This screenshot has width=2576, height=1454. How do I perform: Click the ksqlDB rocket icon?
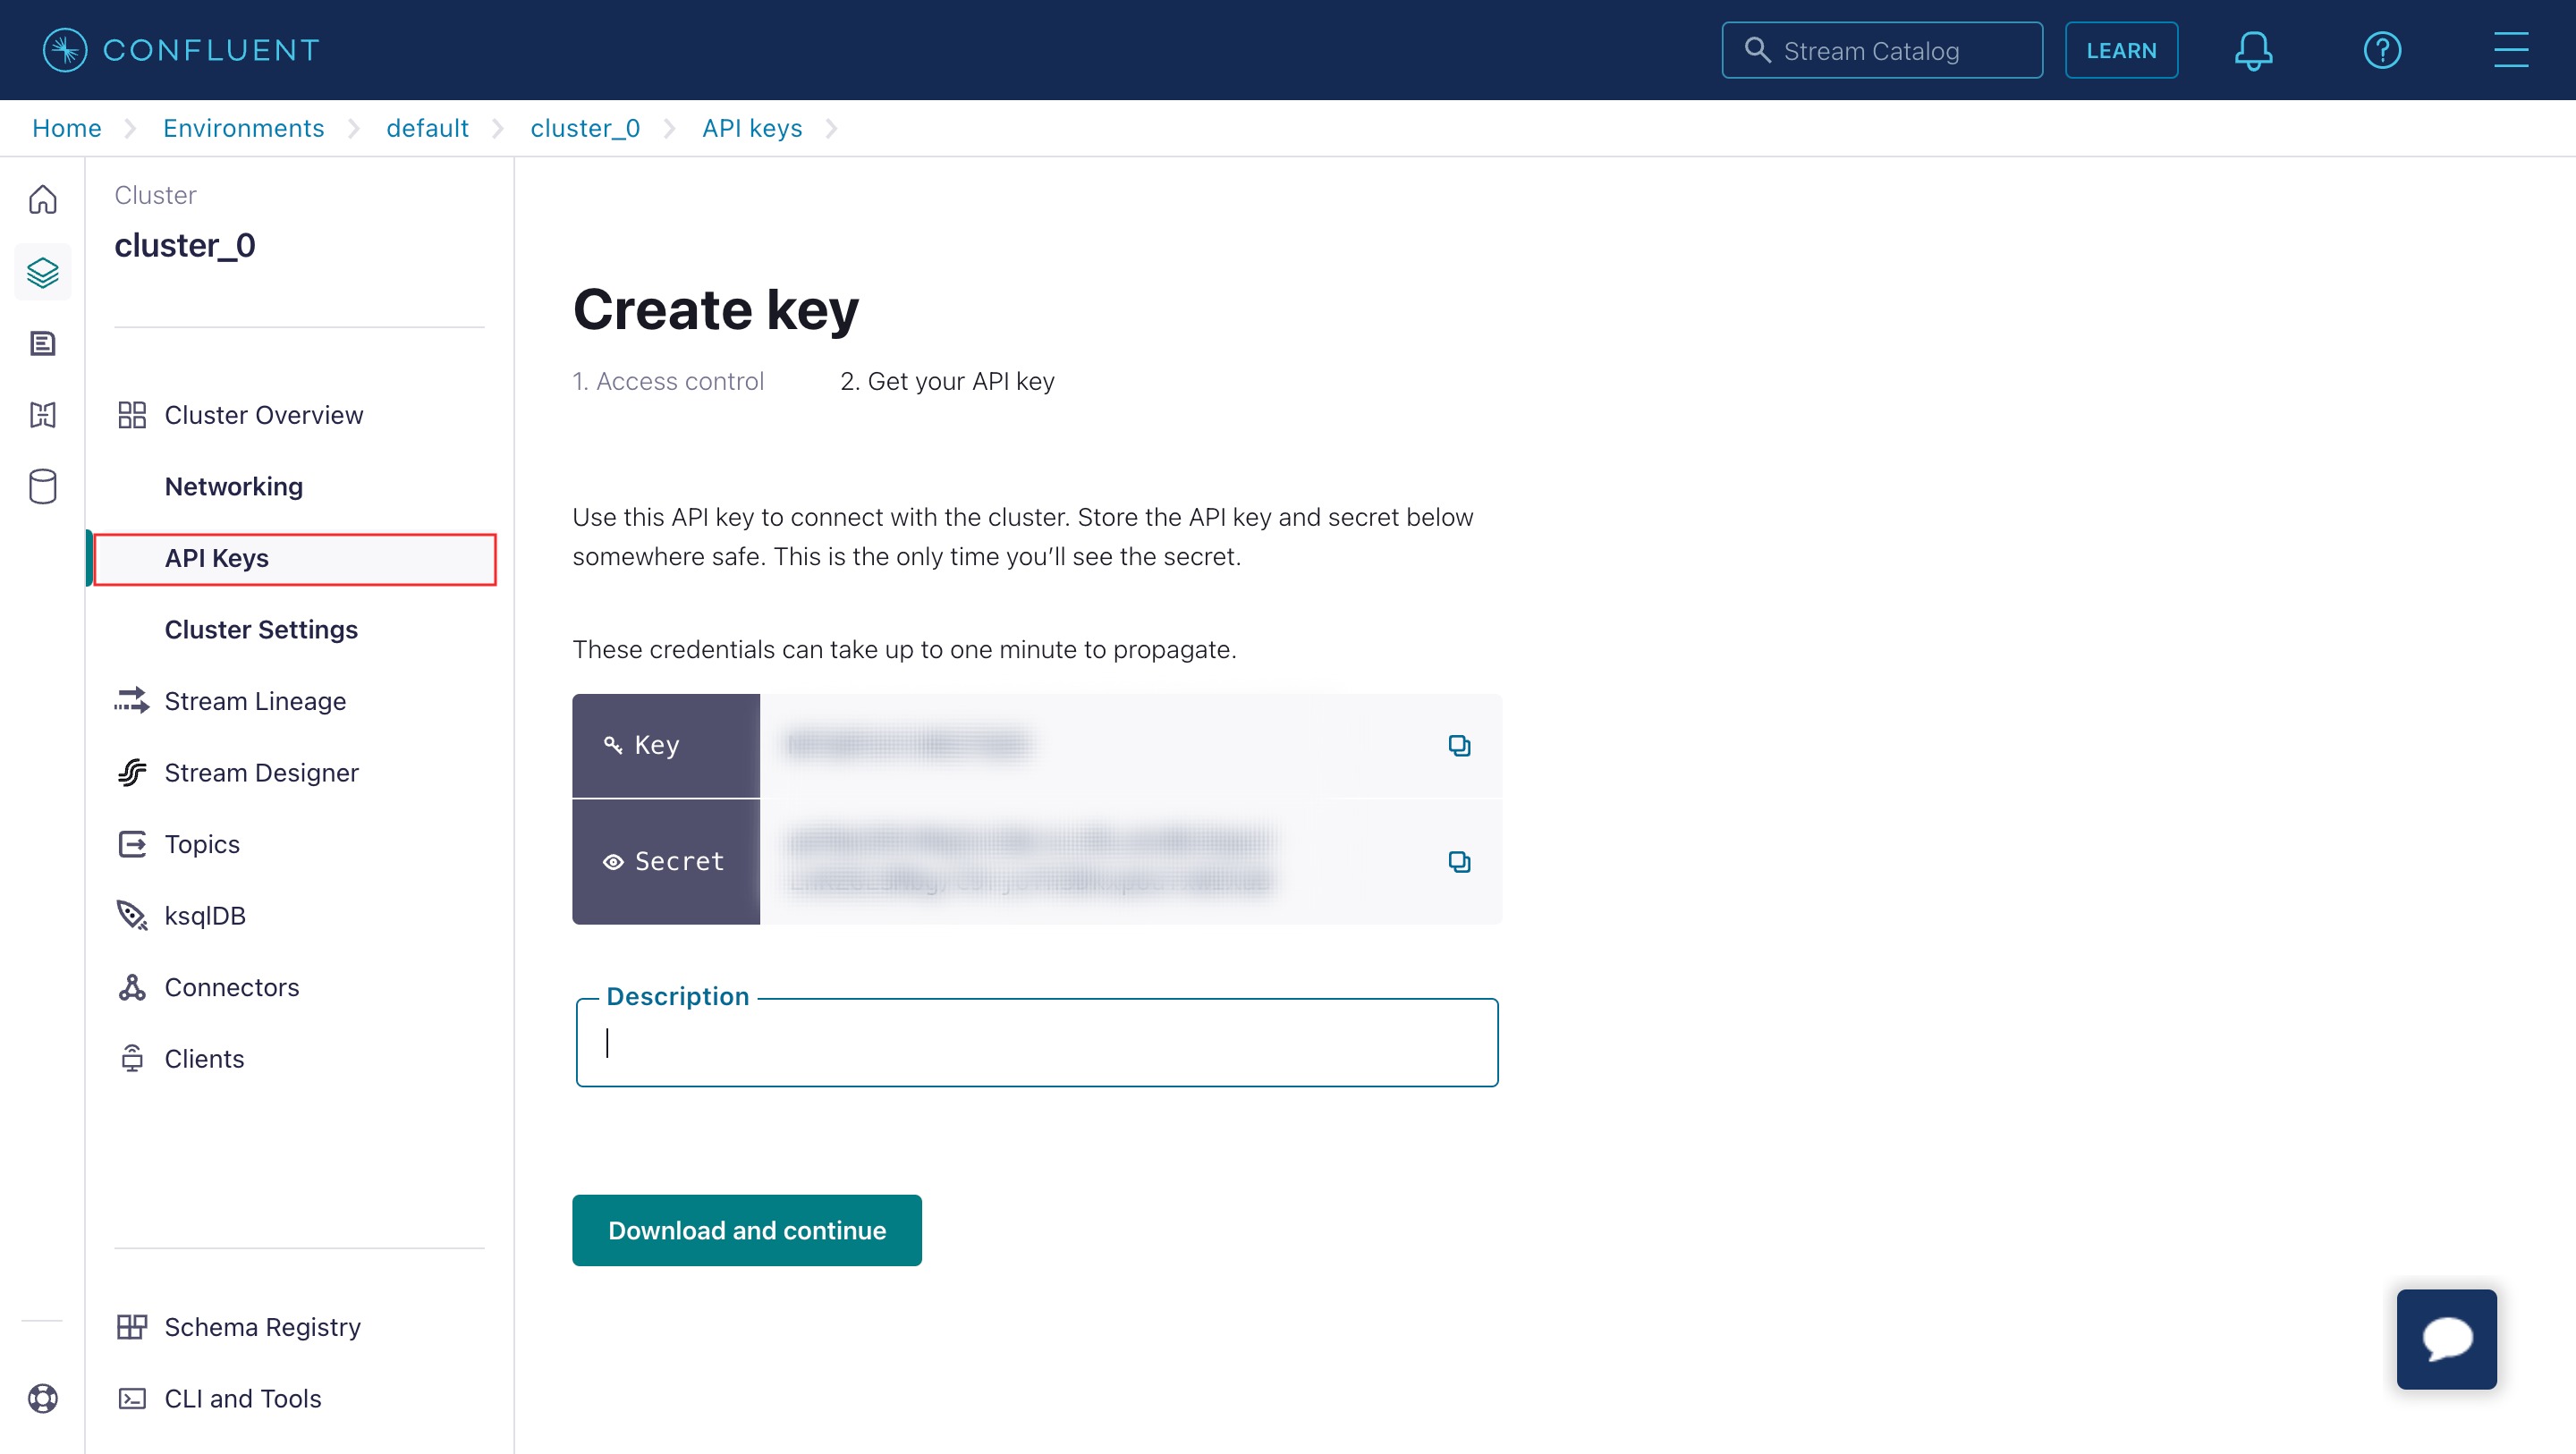132,916
